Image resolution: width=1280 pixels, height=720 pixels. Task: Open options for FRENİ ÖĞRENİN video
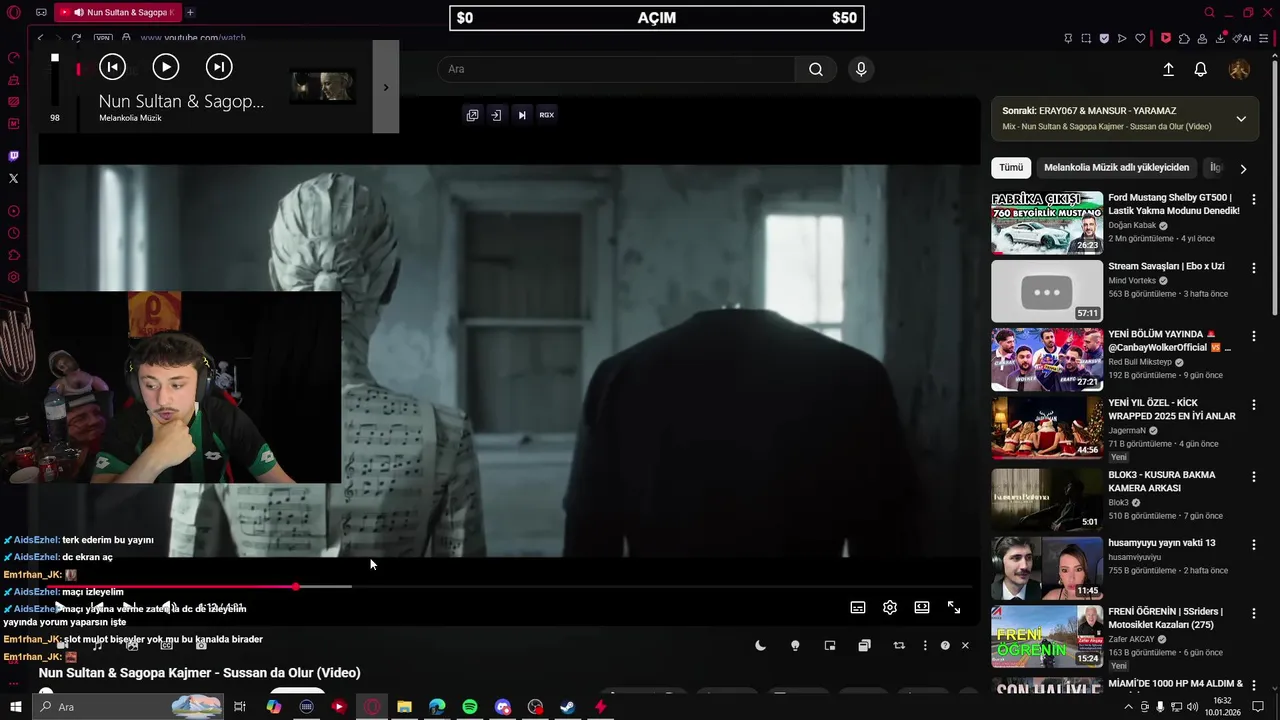point(1254,613)
